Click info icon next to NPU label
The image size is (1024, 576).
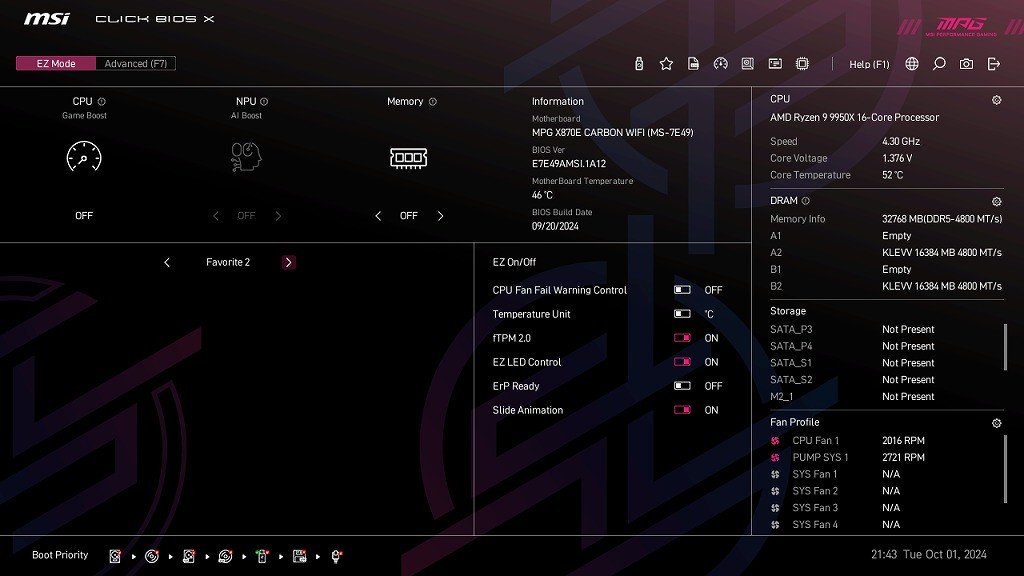pyautogui.click(x=264, y=101)
